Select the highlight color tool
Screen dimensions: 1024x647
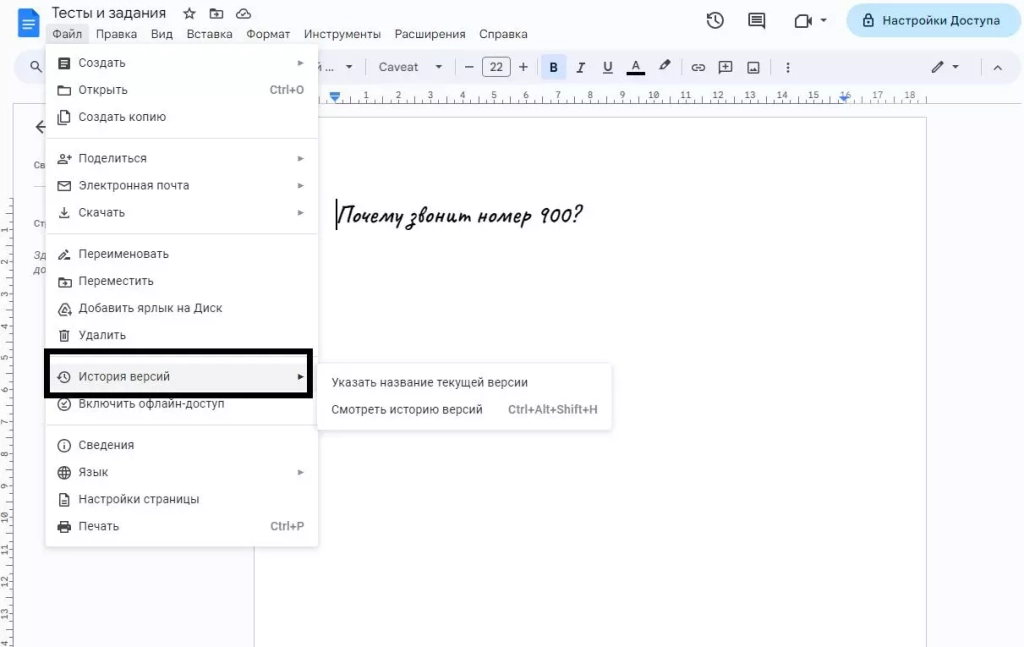click(664, 66)
